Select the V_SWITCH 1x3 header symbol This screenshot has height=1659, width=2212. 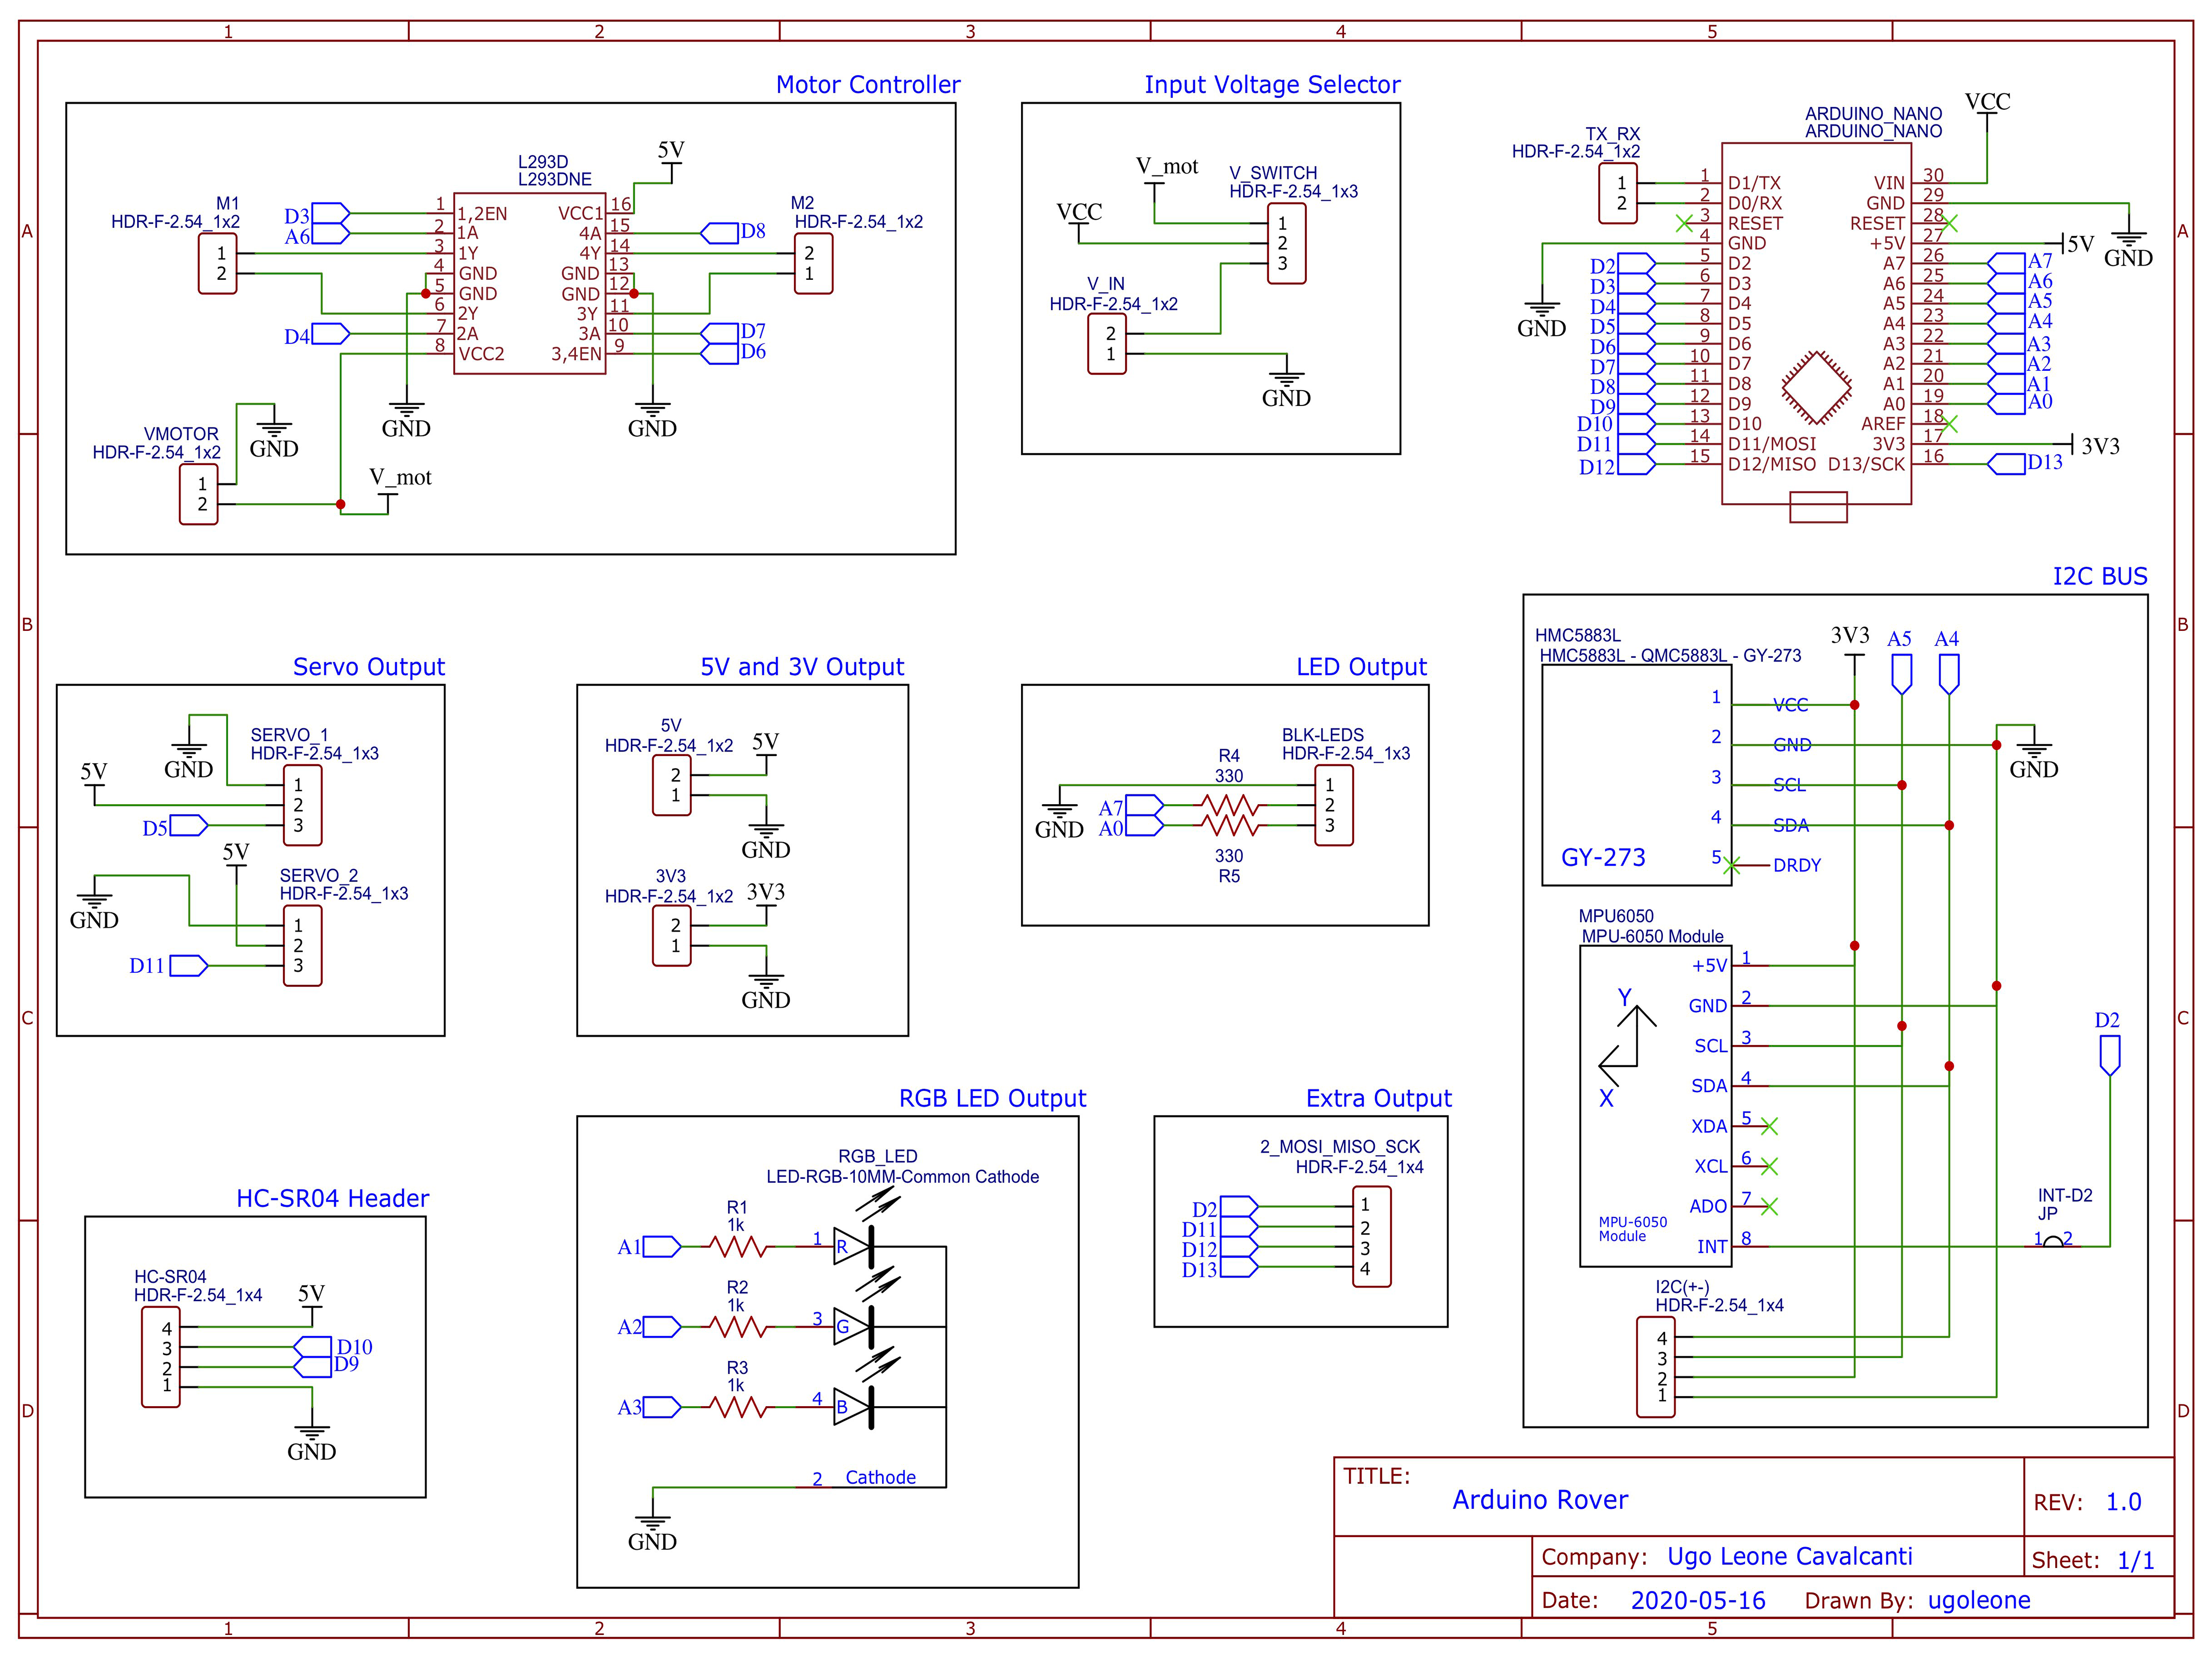point(1286,243)
